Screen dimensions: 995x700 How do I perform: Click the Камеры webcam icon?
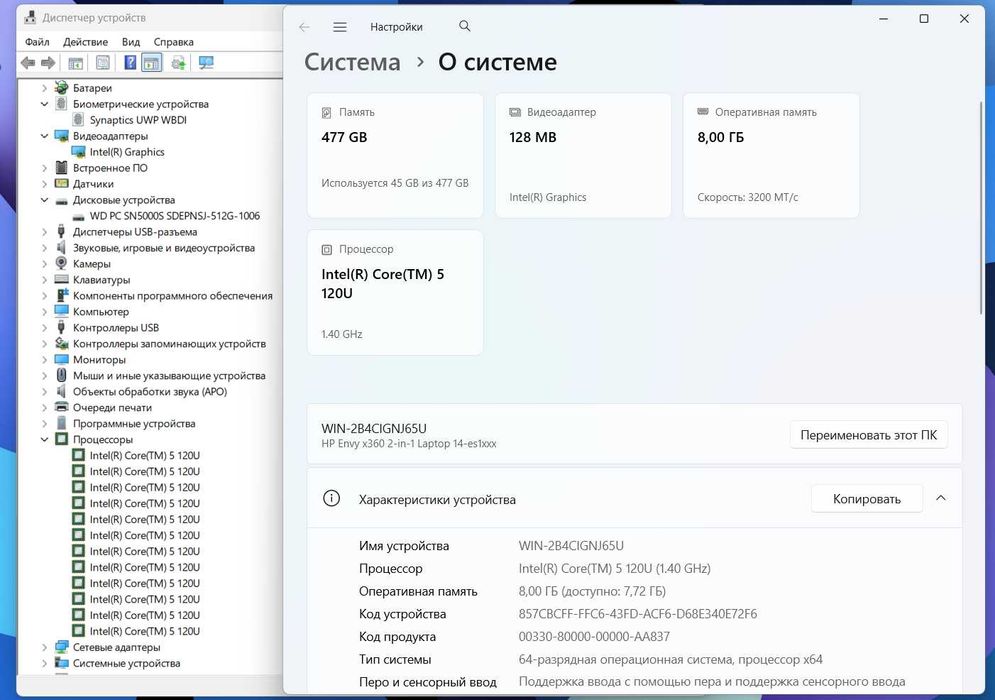coord(62,263)
